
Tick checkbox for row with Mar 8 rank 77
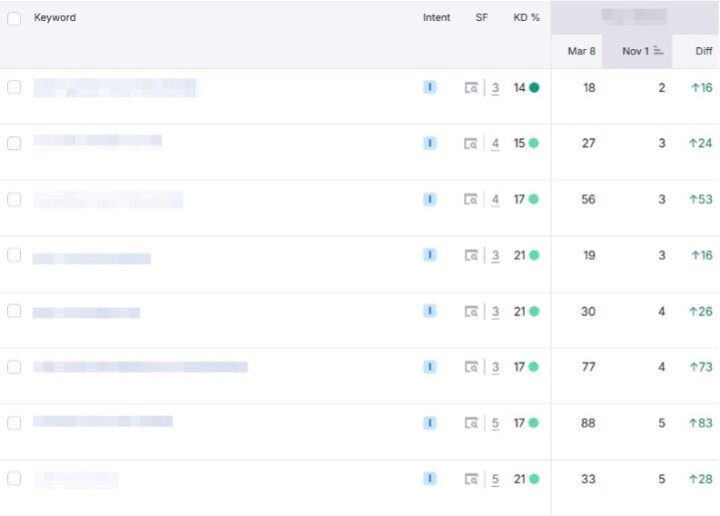click(x=14, y=367)
